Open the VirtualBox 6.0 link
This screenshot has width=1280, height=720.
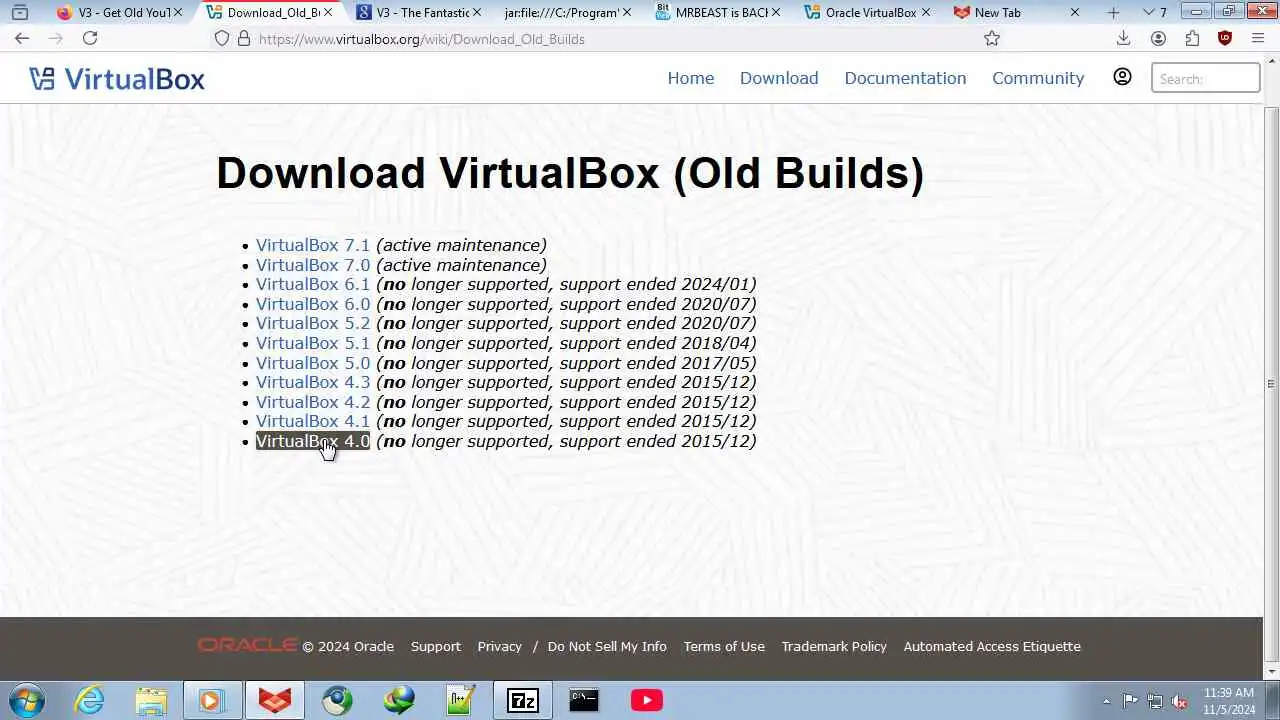[313, 304]
